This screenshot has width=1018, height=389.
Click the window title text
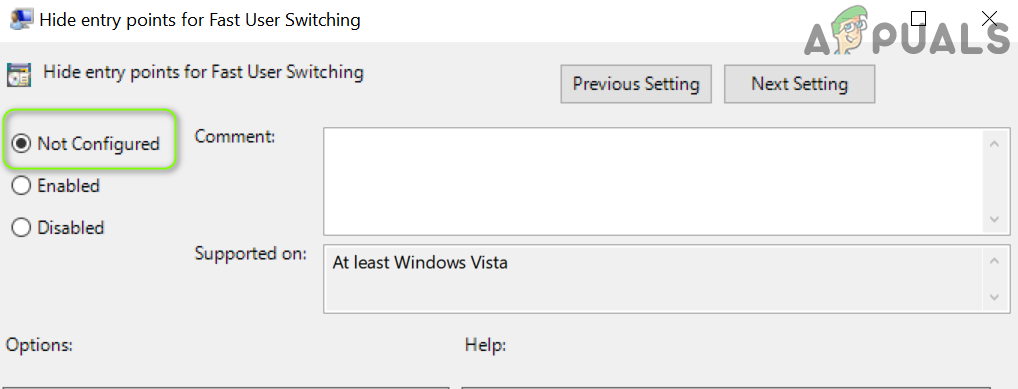pyautogui.click(x=200, y=19)
